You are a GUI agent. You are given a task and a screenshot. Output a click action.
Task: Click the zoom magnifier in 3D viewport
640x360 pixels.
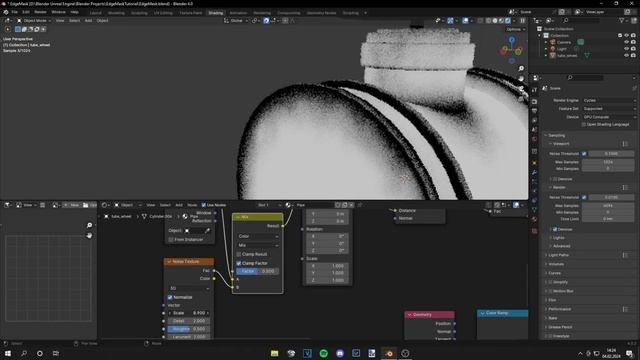[x=521, y=69]
